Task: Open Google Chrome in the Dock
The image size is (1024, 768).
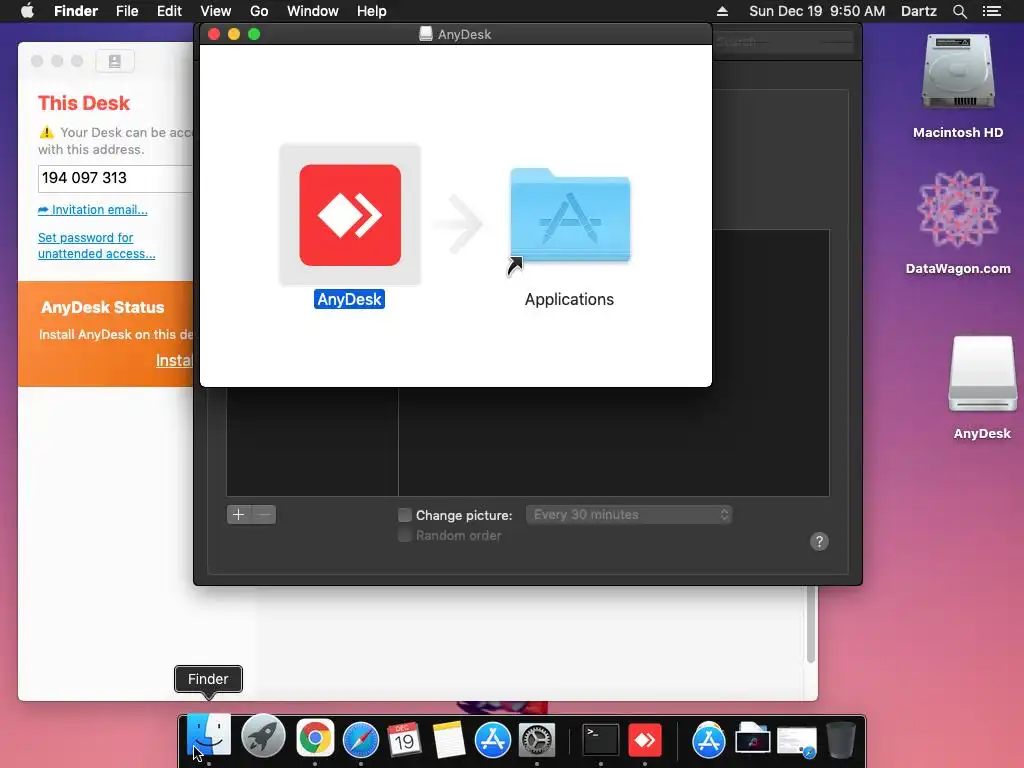Action: pyautogui.click(x=315, y=738)
